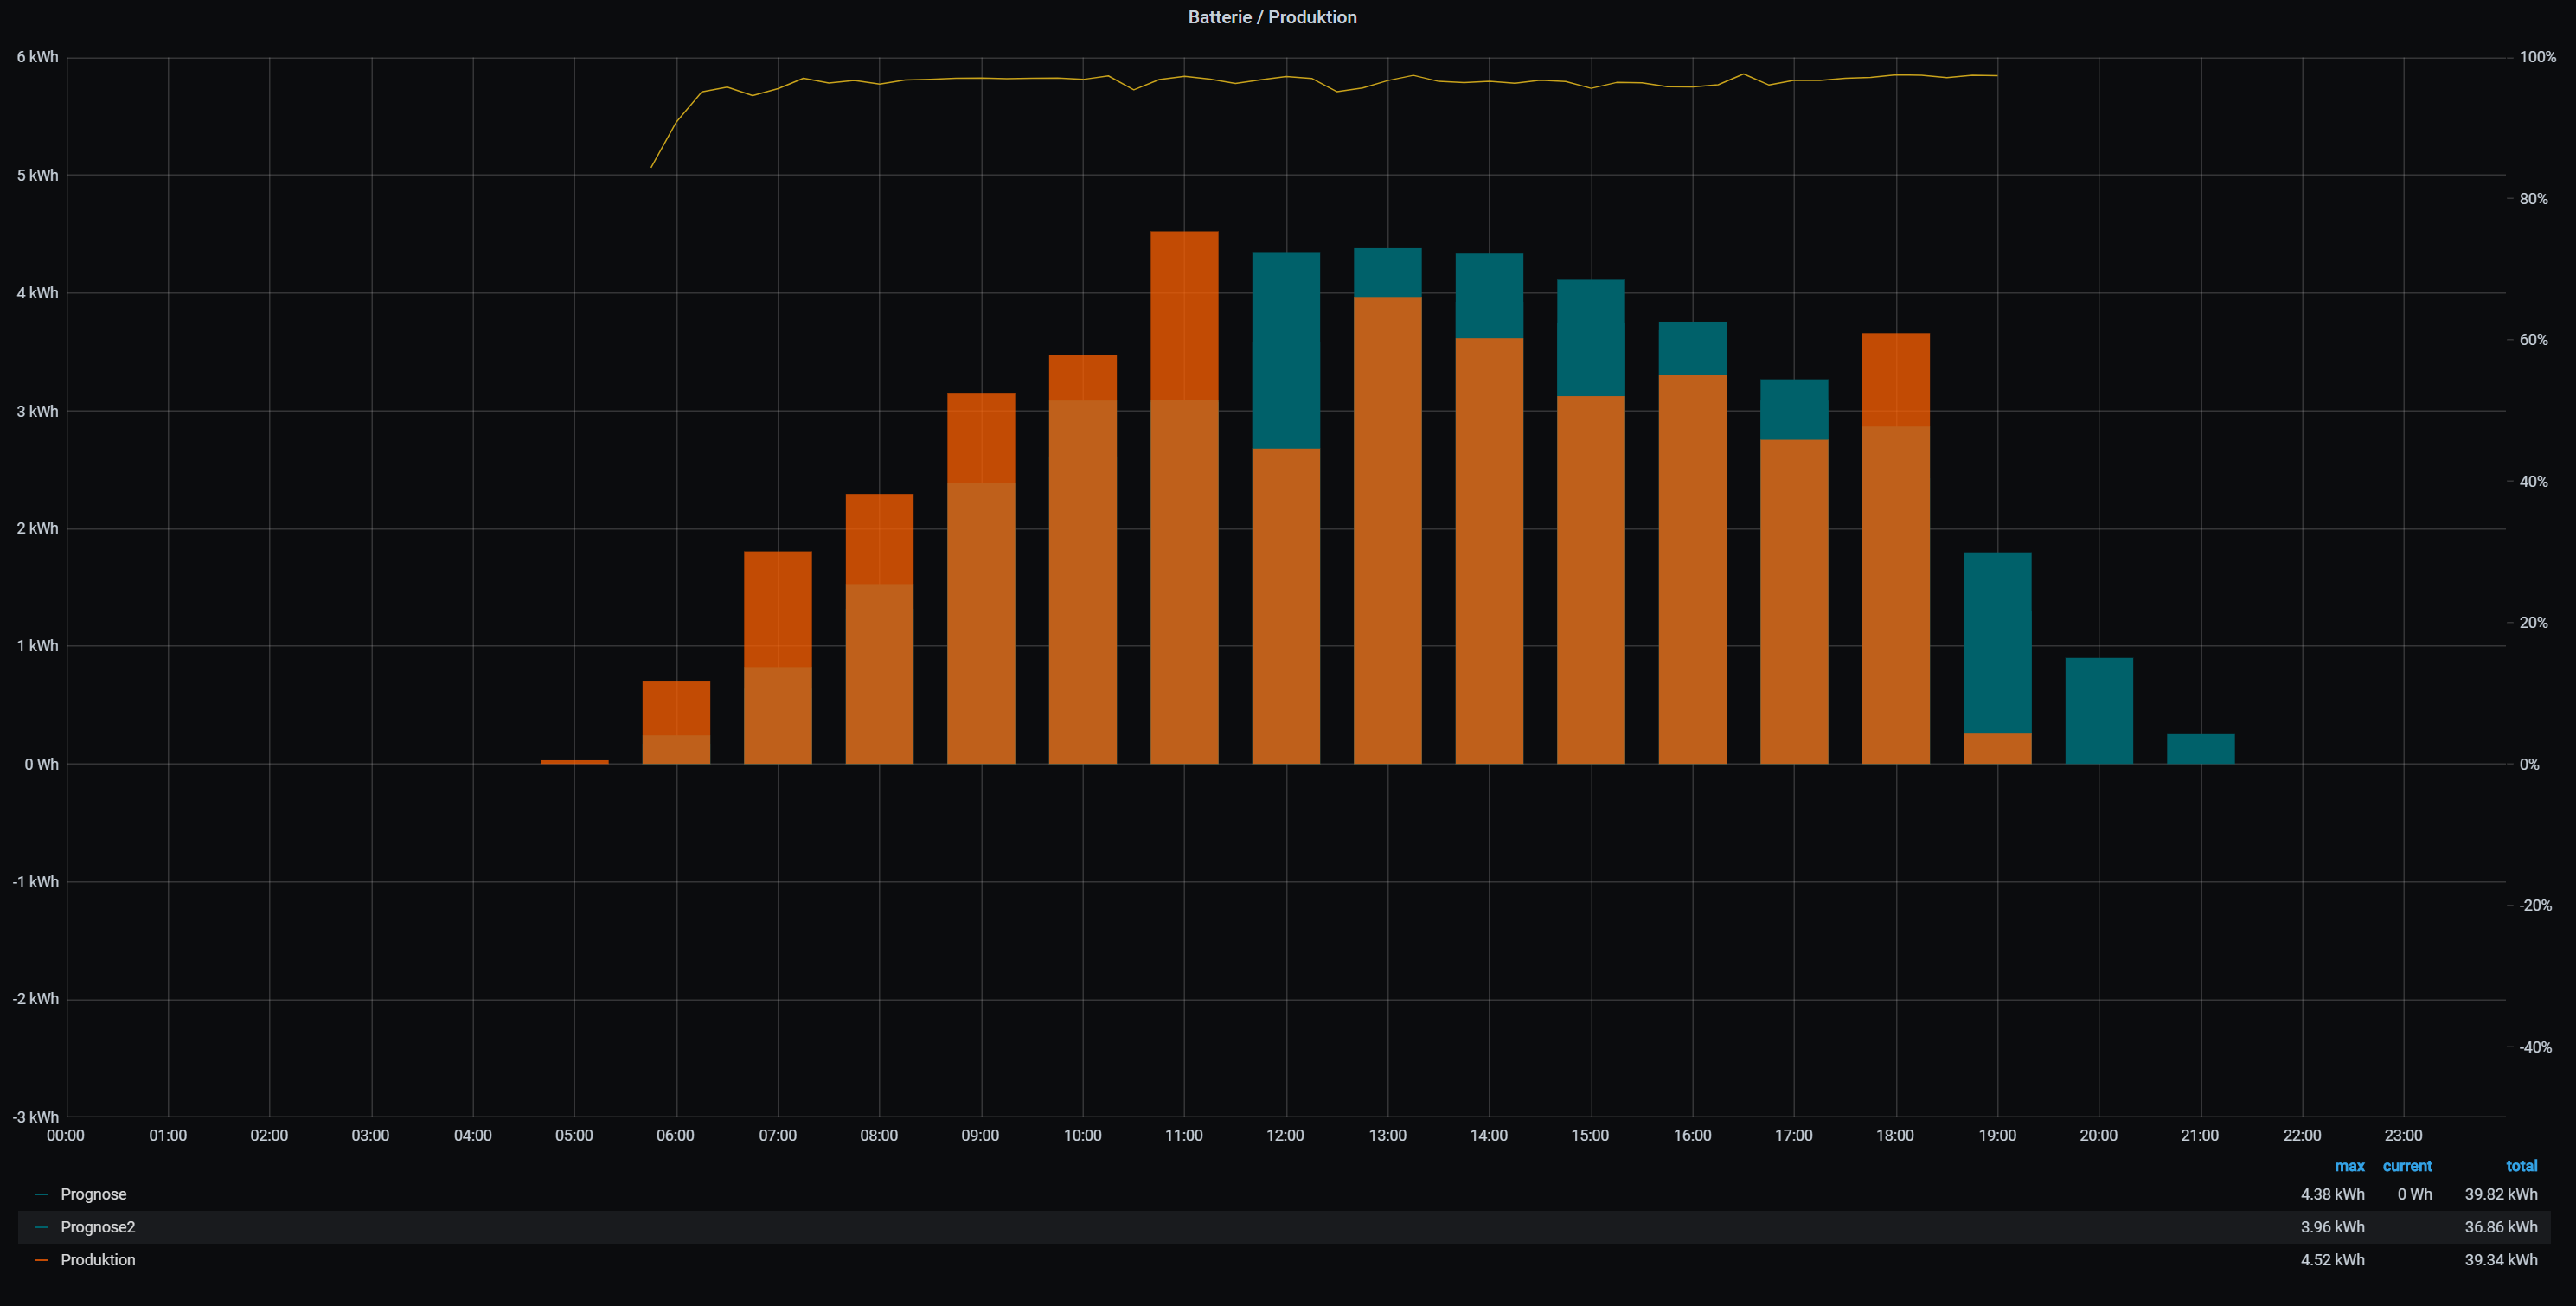Toggle the Prognose series in legend

tap(93, 1194)
